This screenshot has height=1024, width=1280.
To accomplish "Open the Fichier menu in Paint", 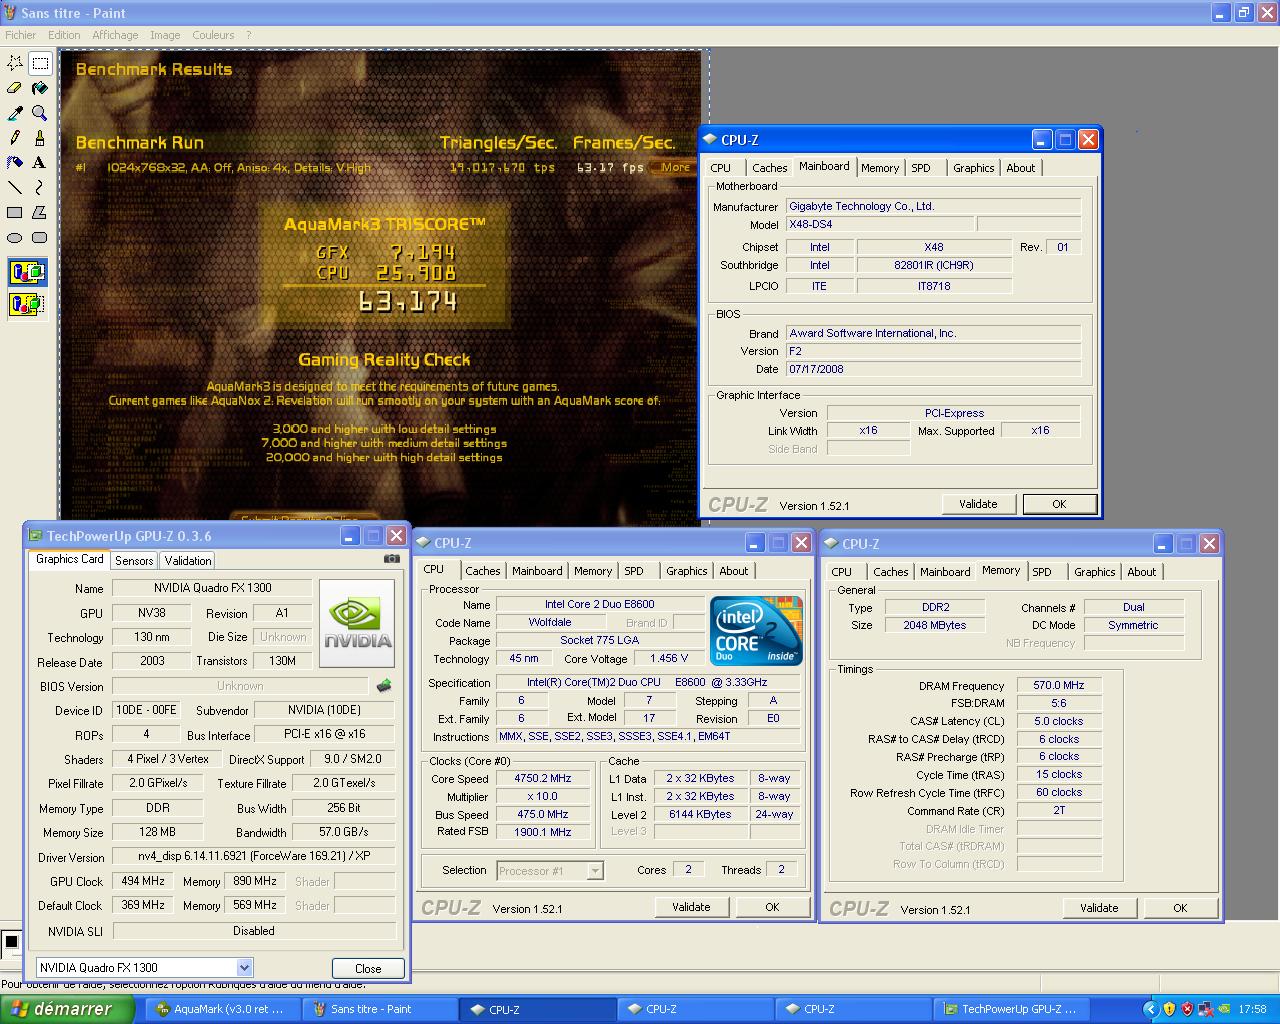I will click(x=21, y=35).
